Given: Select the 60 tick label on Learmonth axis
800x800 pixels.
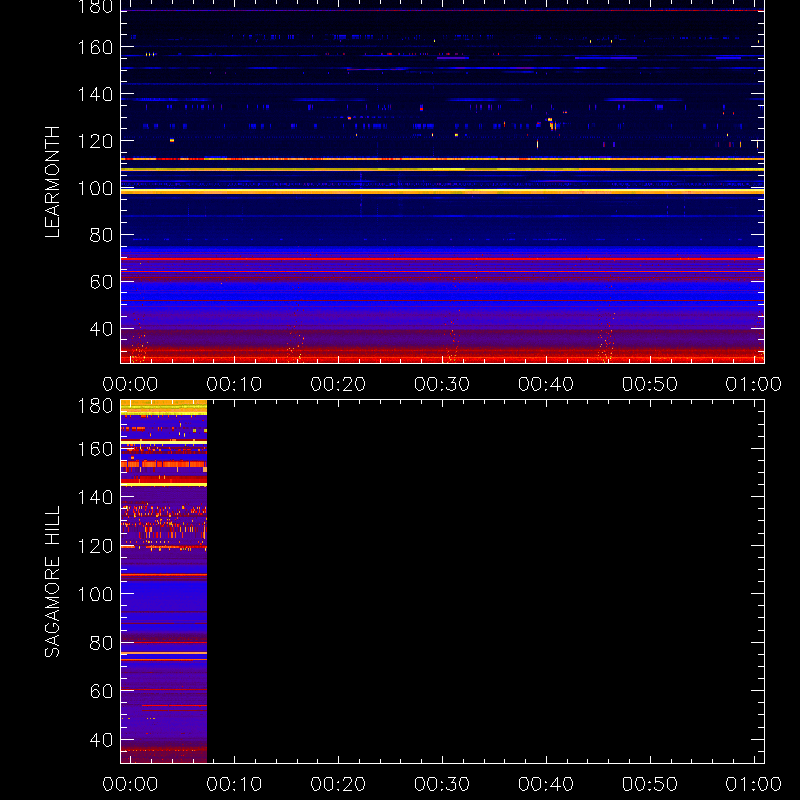Looking at the screenshot, I should click(101, 282).
